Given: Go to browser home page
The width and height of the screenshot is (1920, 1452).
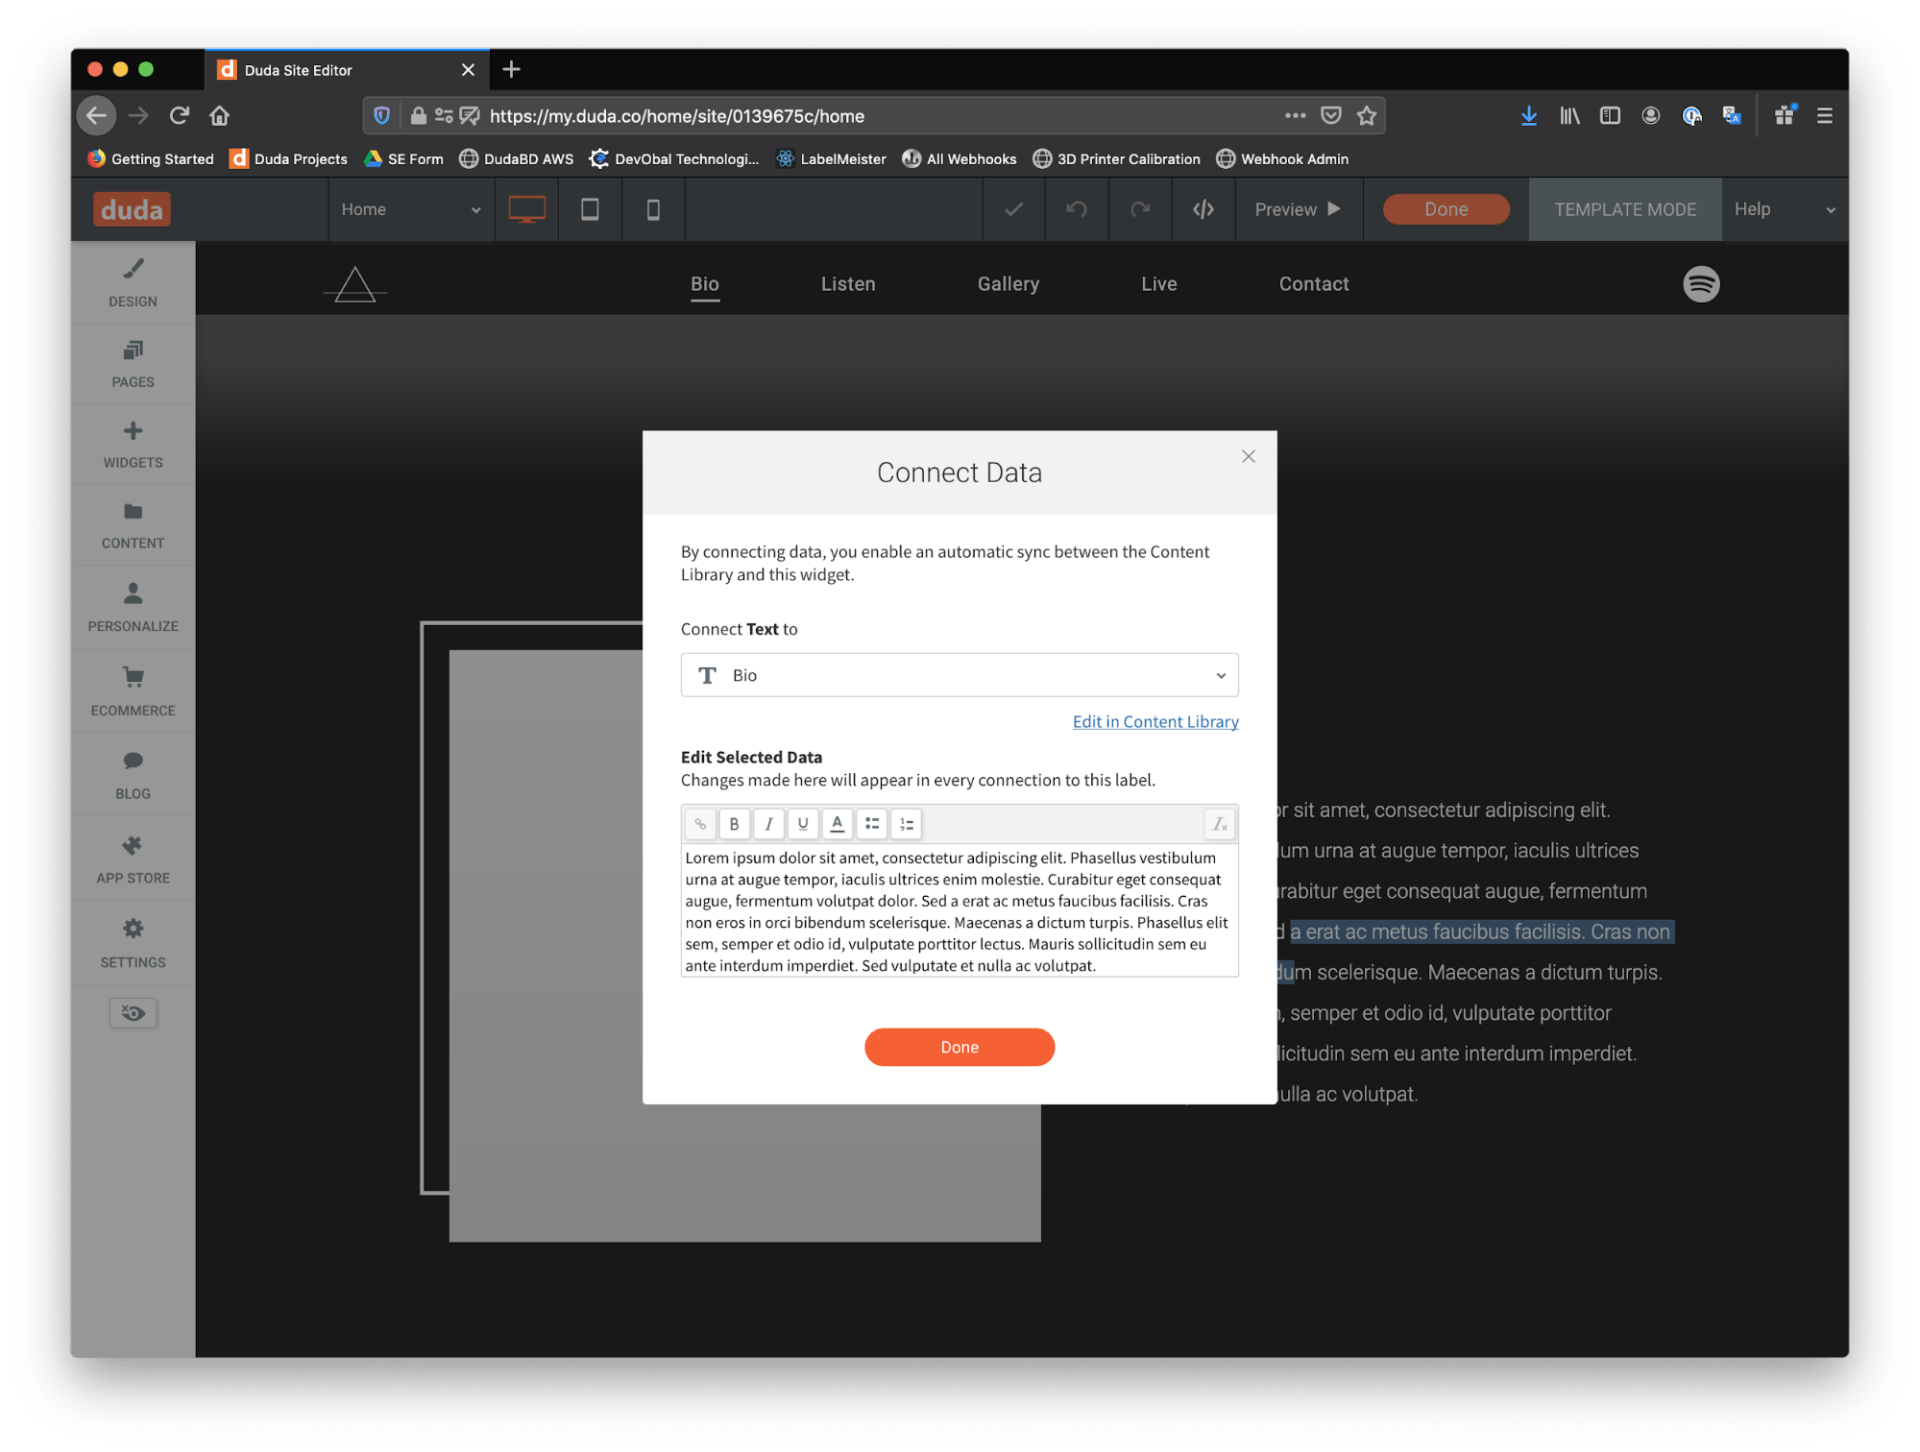Looking at the screenshot, I should (219, 116).
